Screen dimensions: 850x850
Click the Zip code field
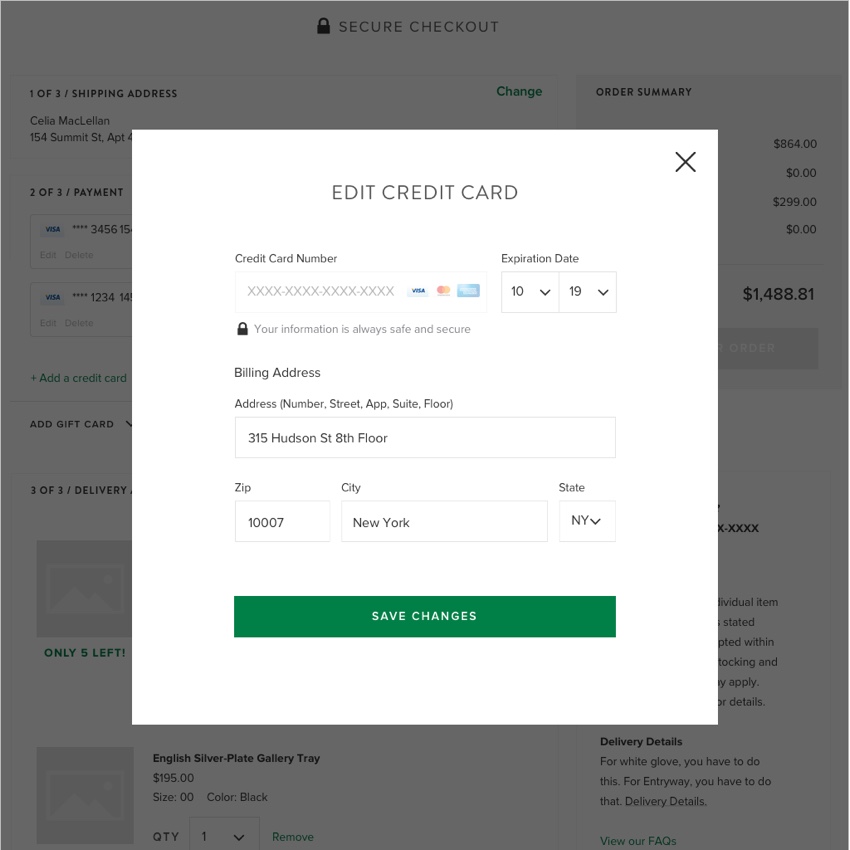[282, 521]
